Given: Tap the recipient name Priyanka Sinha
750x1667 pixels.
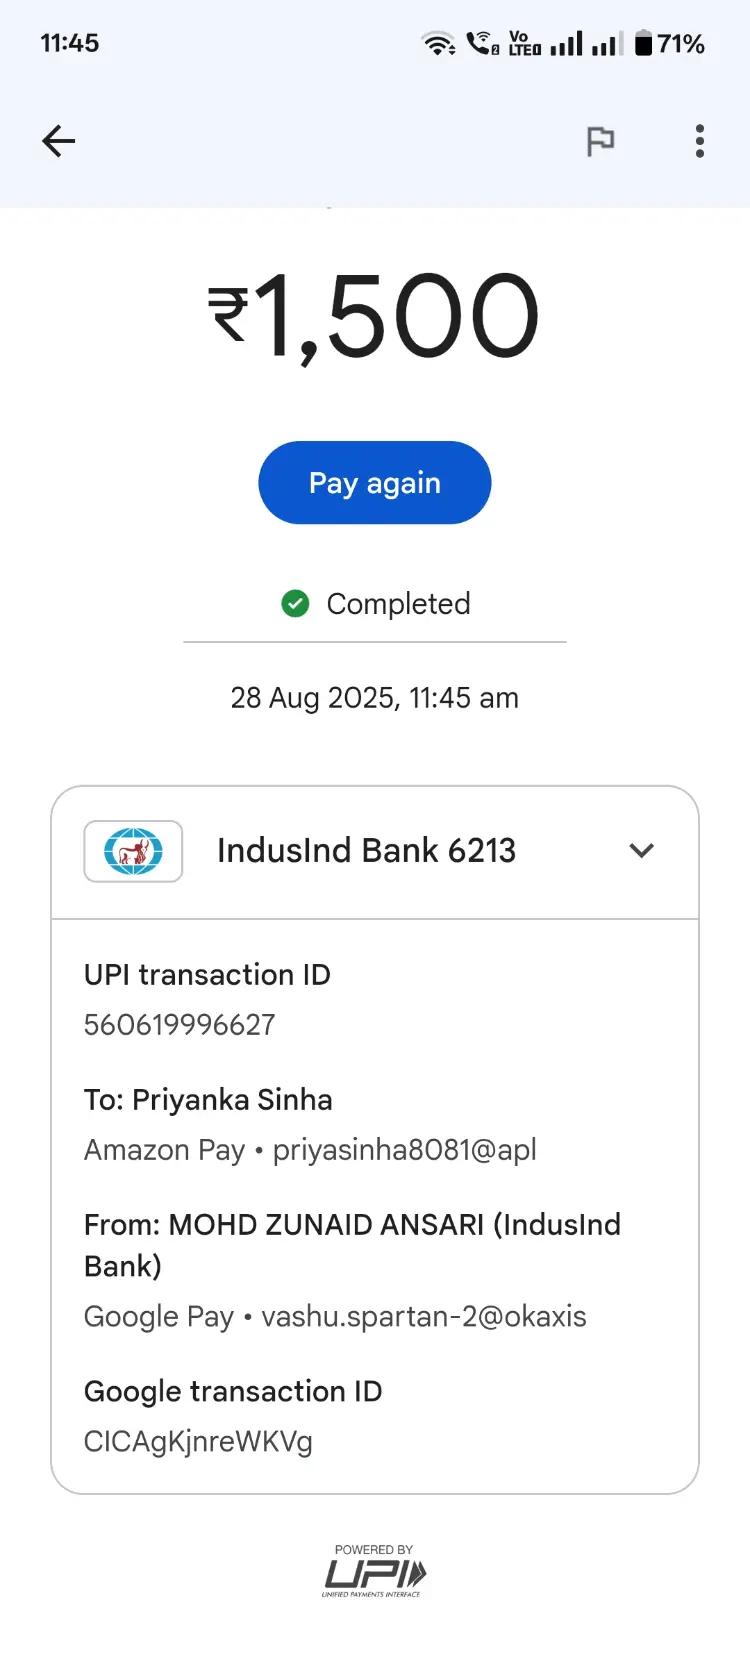Looking at the screenshot, I should click(x=232, y=1100).
